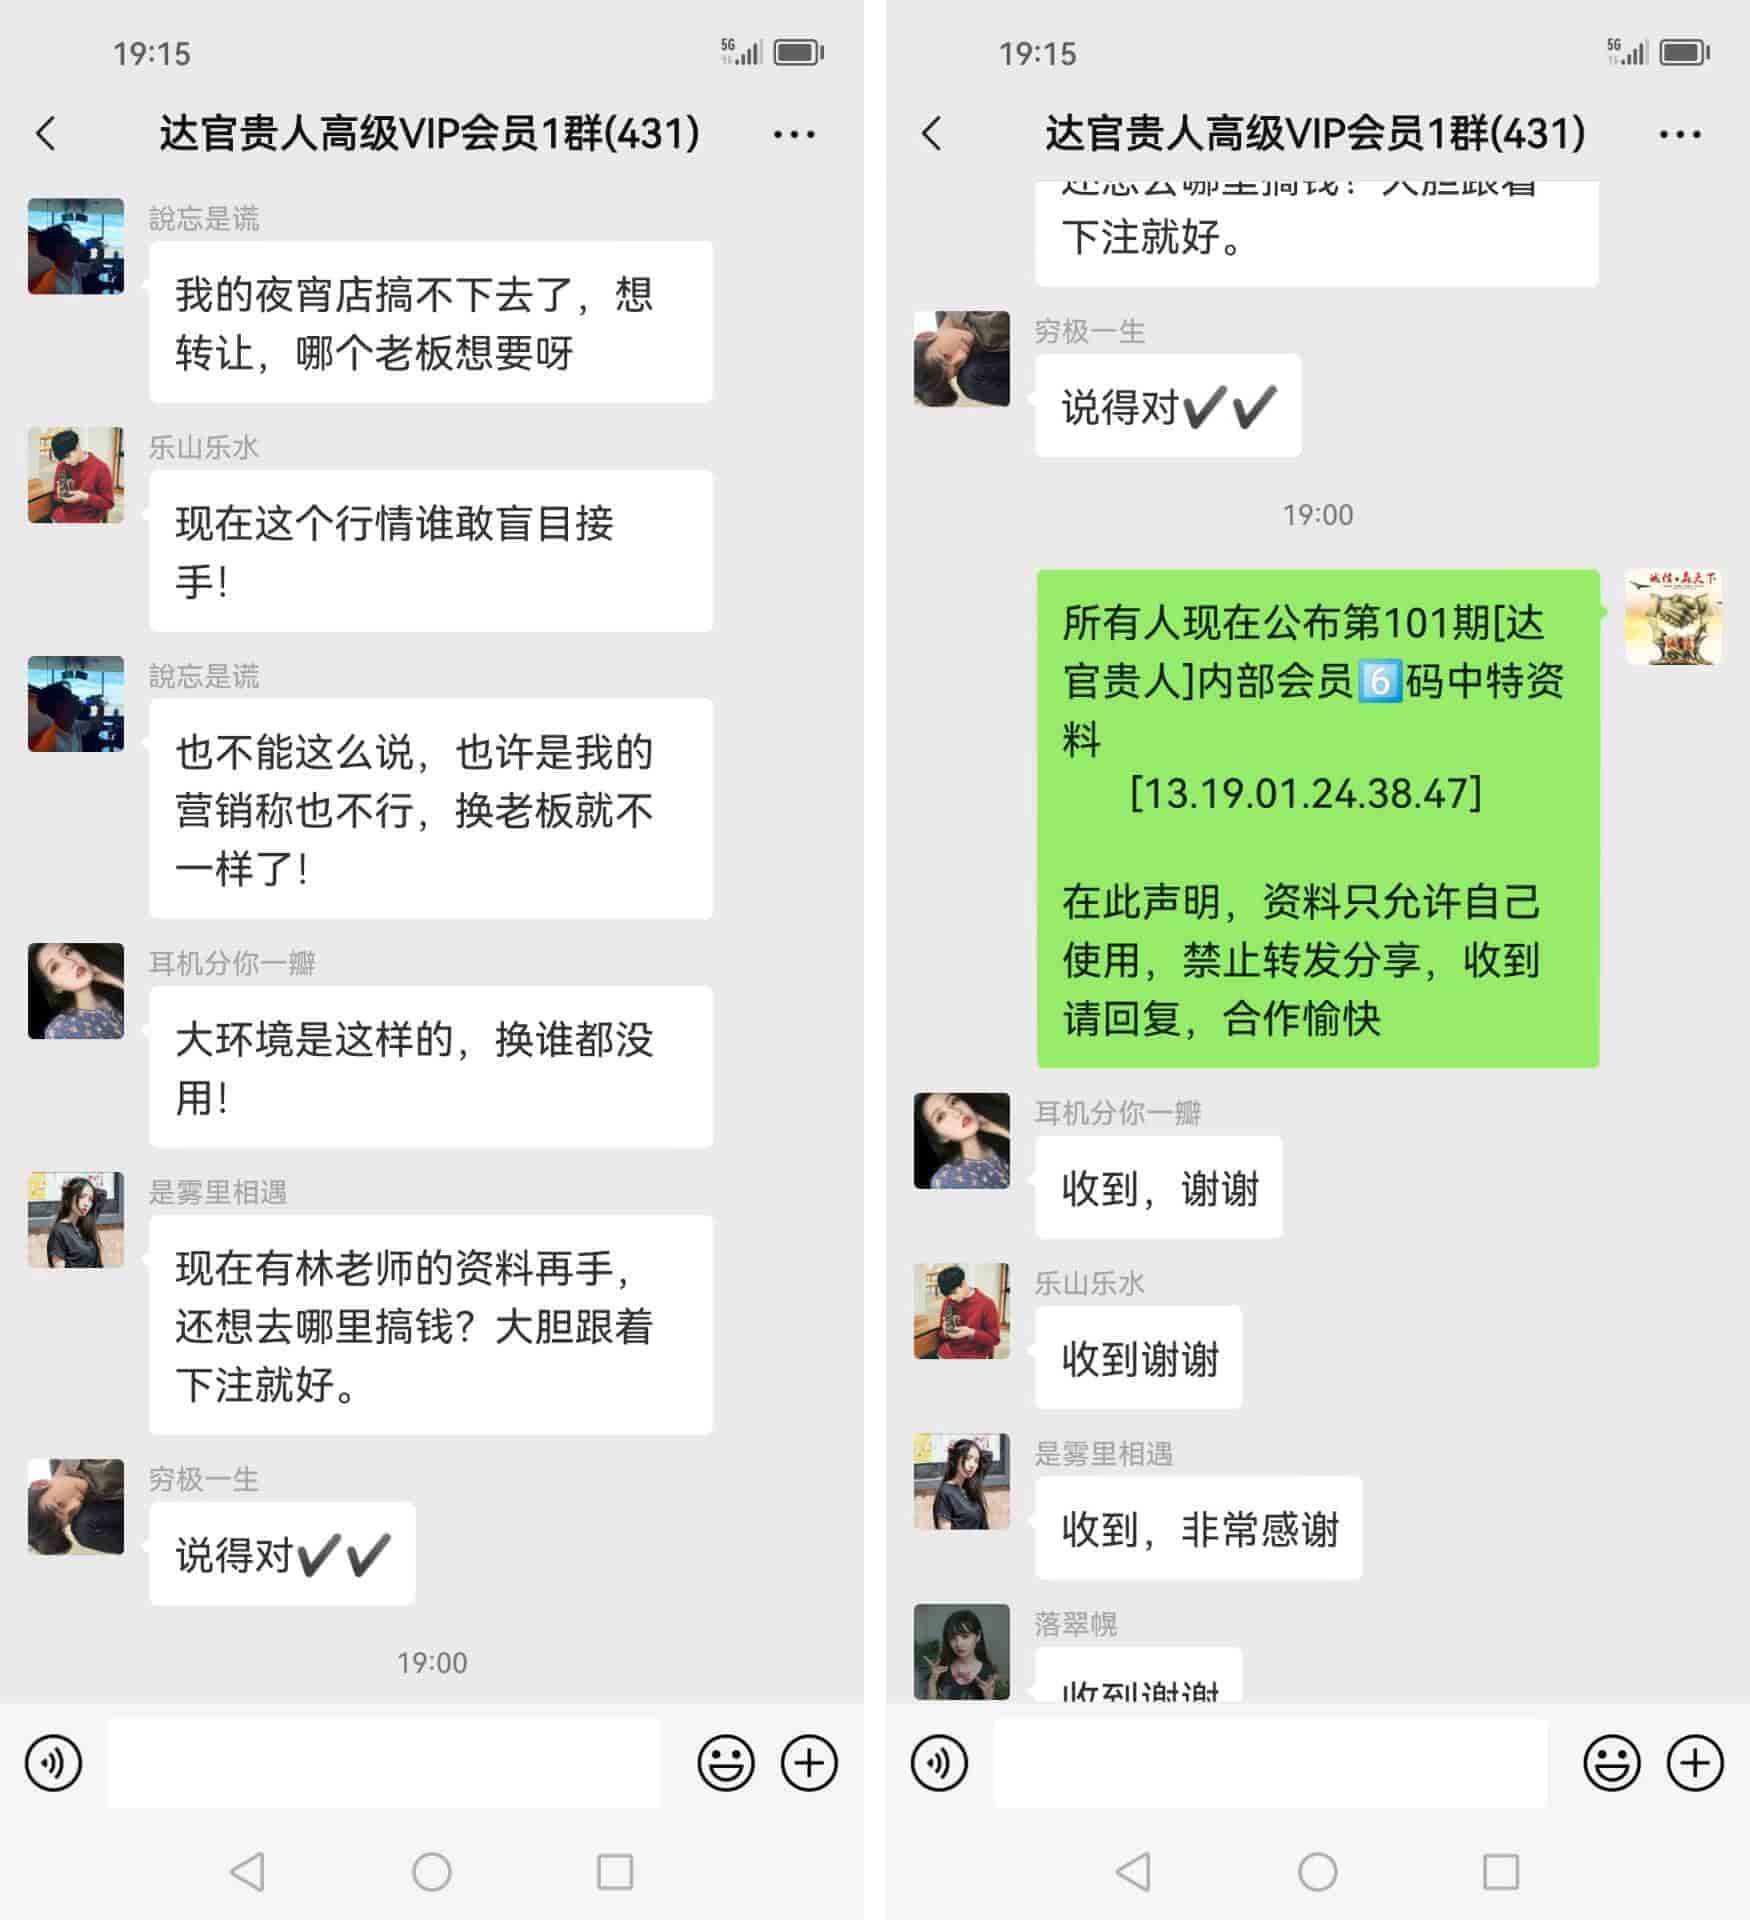Open the three-dot menu in left chat
Image resolution: width=1750 pixels, height=1920 pixels.
[794, 134]
